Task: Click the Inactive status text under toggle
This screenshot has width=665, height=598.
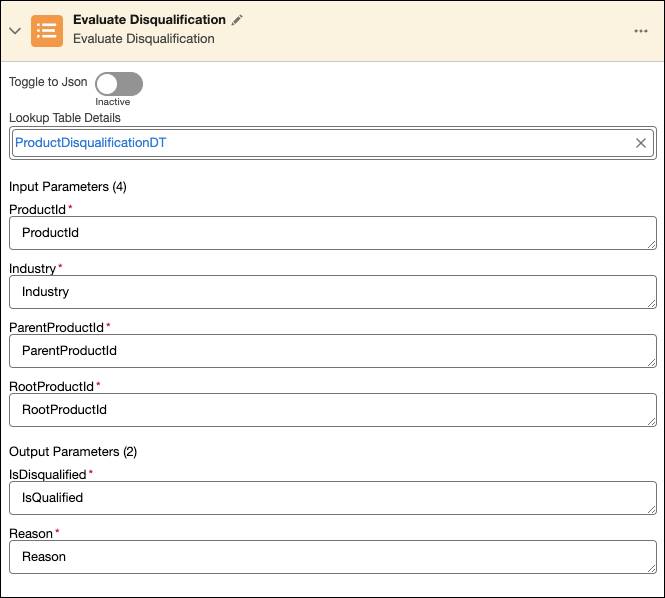Action: click(x=112, y=102)
